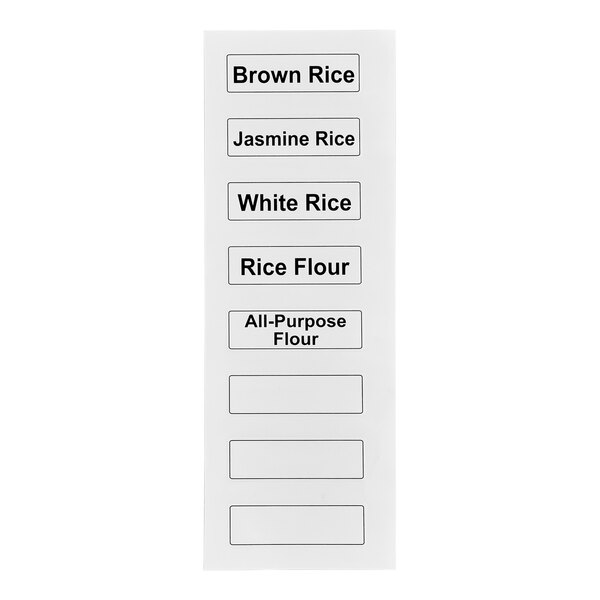Image resolution: width=600 pixels, height=600 pixels.
Task: Click the first blank label box
Action: tap(296, 394)
